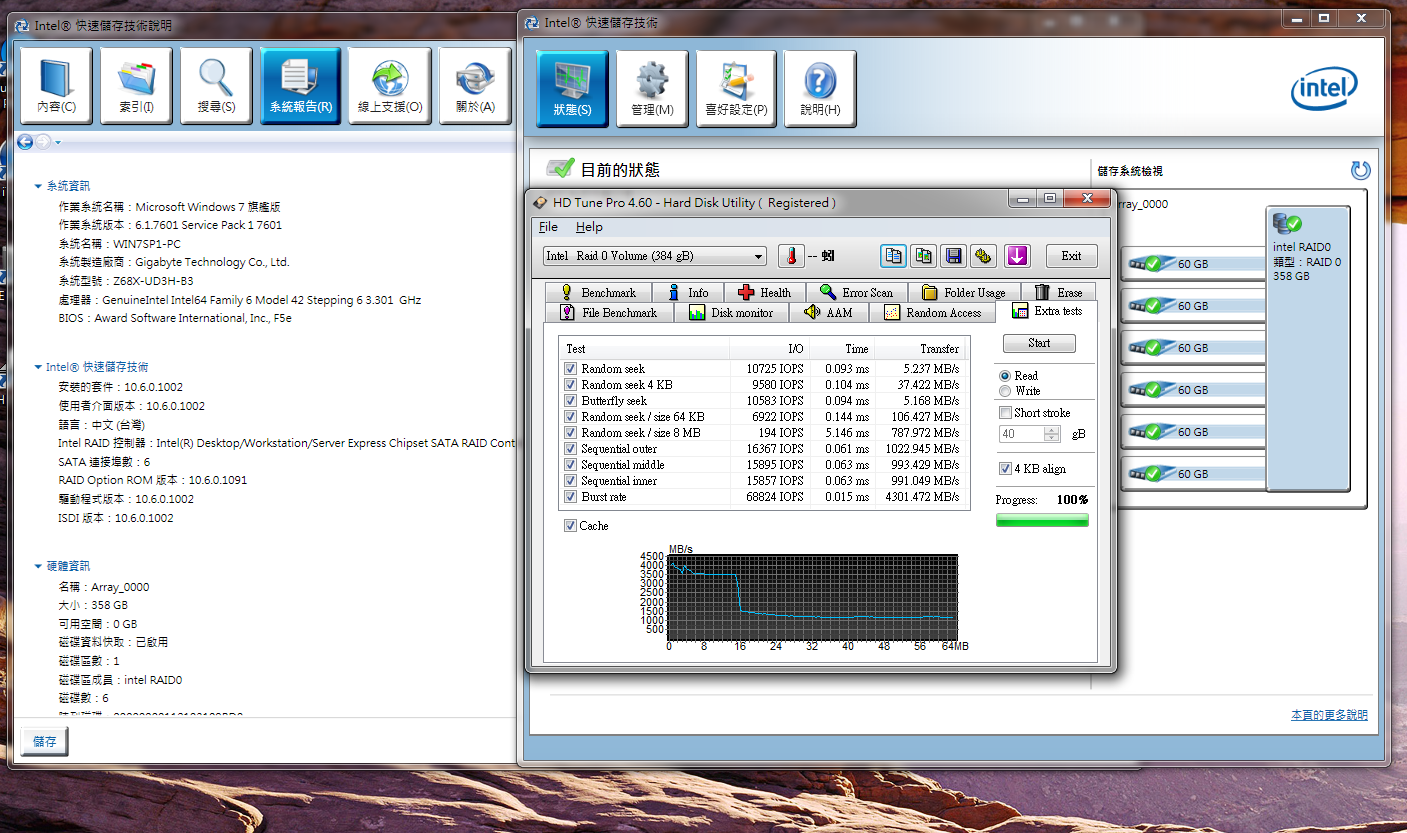Open the HD Tune File menu
The image size is (1407, 833).
coord(548,227)
